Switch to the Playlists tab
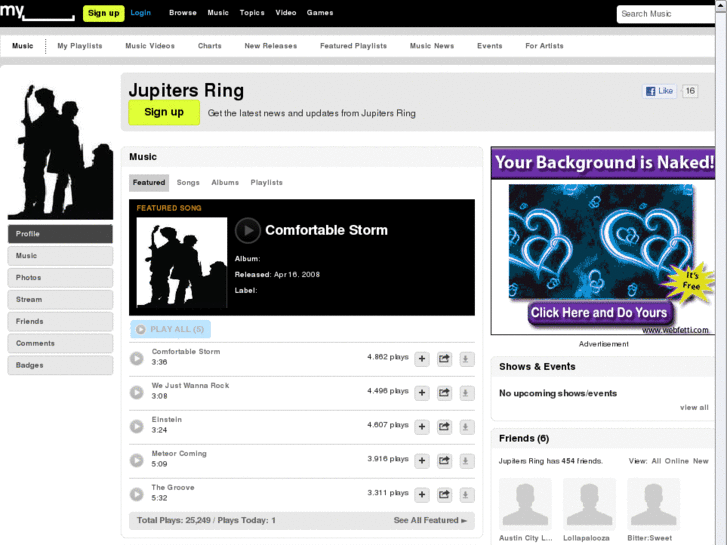 (x=267, y=183)
